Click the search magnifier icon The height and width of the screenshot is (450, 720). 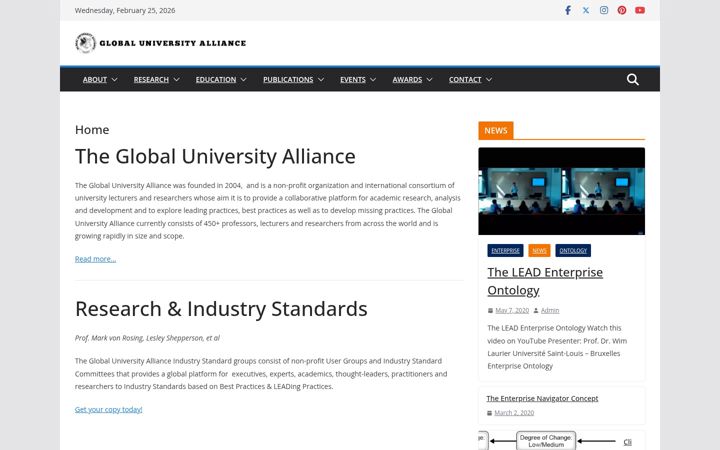click(632, 79)
